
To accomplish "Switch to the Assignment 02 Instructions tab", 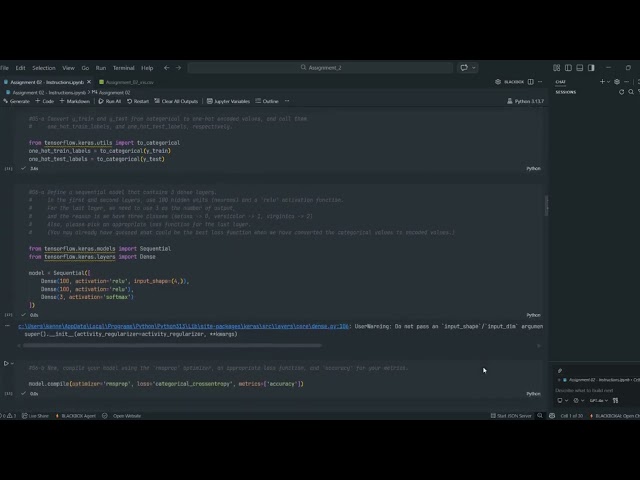I will (48, 82).
